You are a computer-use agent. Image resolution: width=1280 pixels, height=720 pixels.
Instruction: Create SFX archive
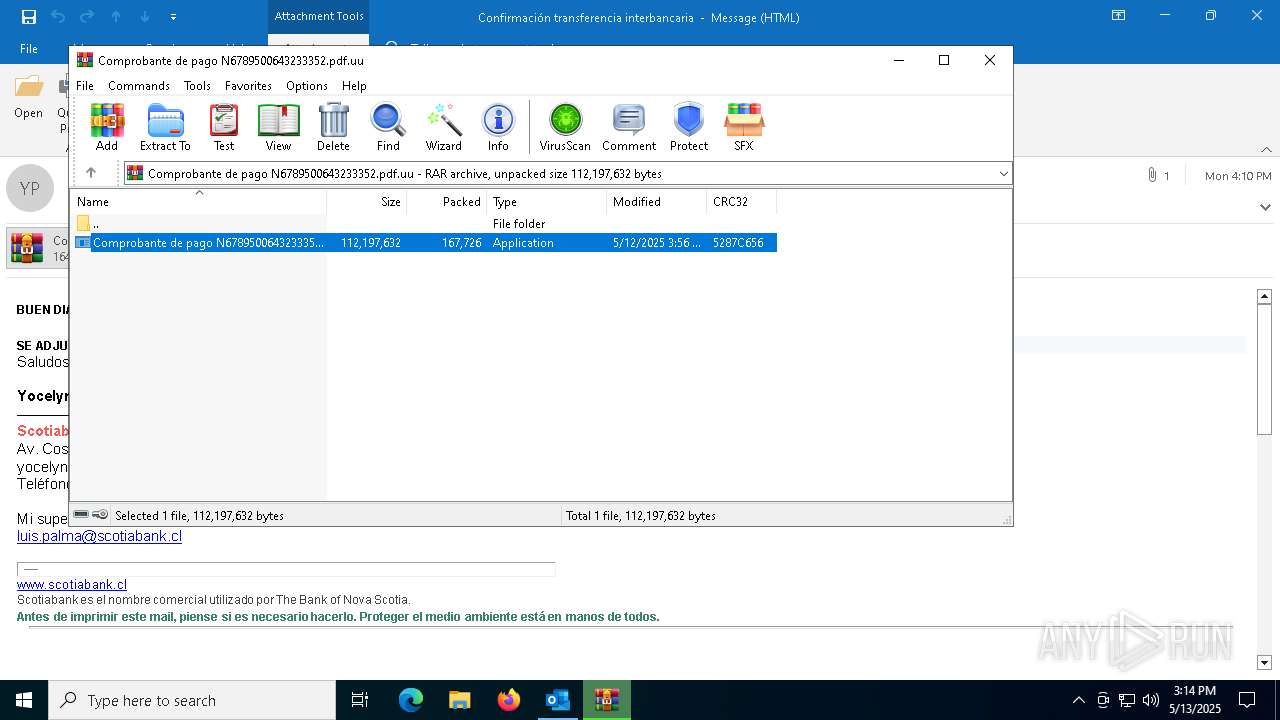(x=743, y=127)
